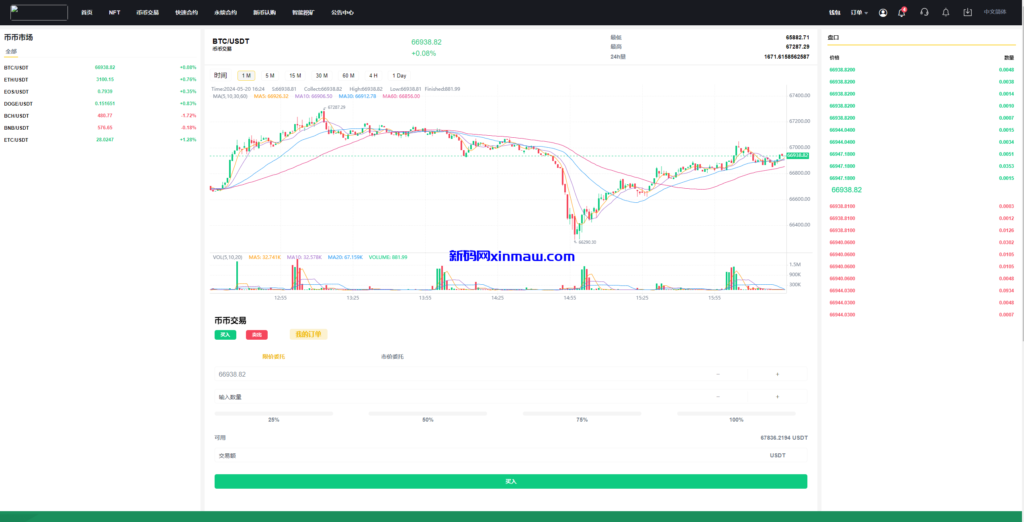1024x522 pixels.
Task: Open the 中文简体 language selector
Action: point(995,12)
